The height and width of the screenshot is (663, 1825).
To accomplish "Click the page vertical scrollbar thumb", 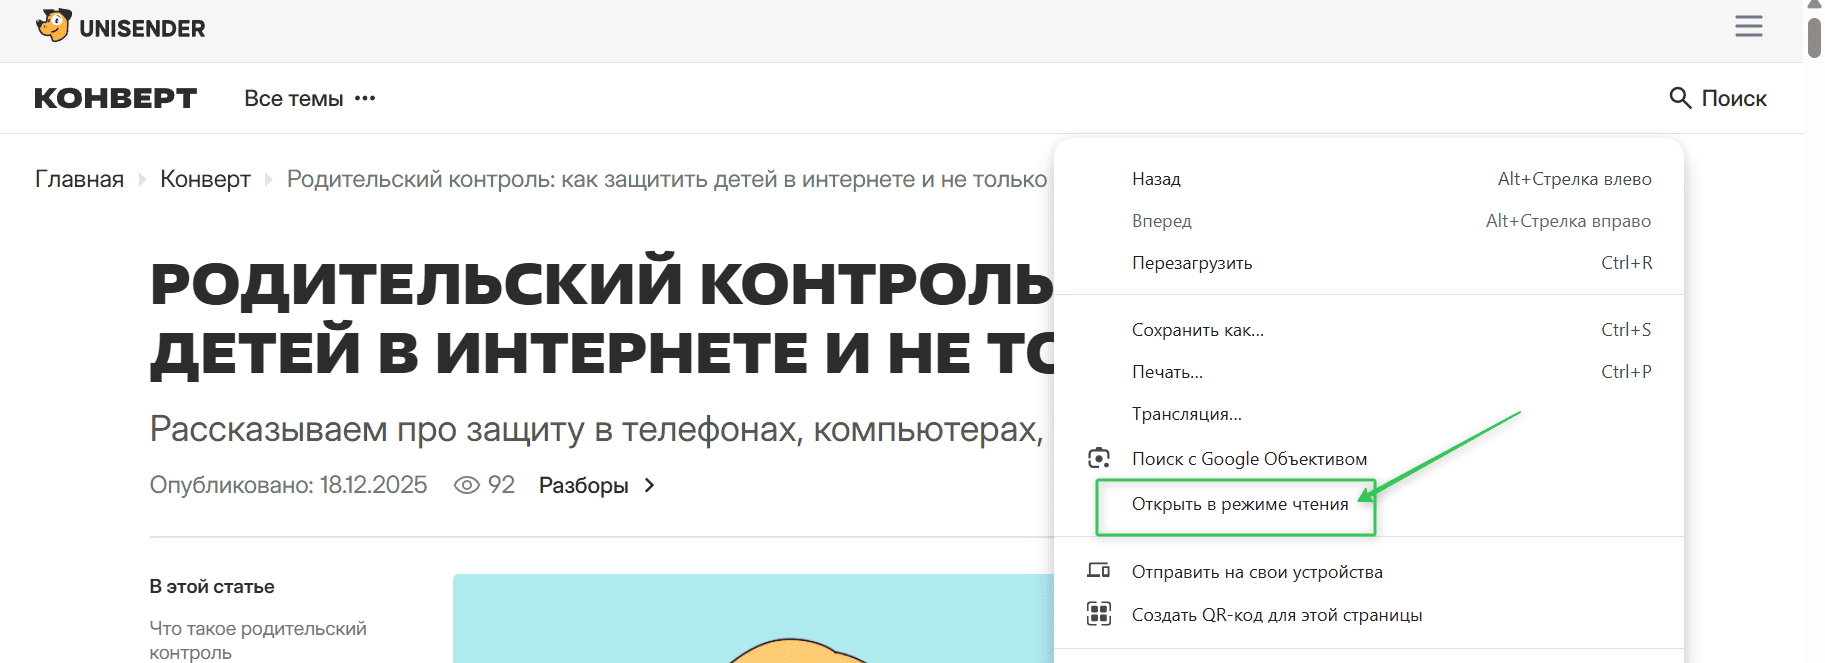I will point(1814,38).
